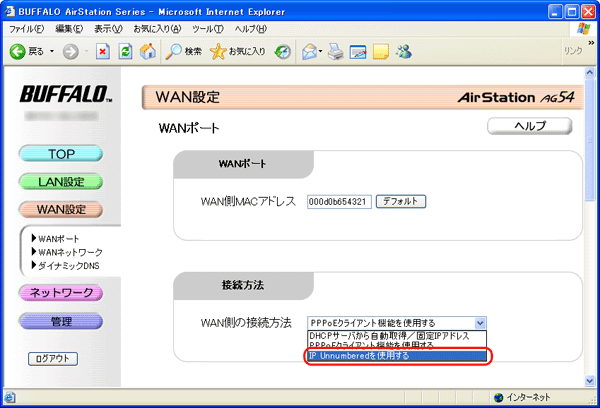The height and width of the screenshot is (408, 600).
Task: Open the Mail envelope icon
Action: click(309, 52)
